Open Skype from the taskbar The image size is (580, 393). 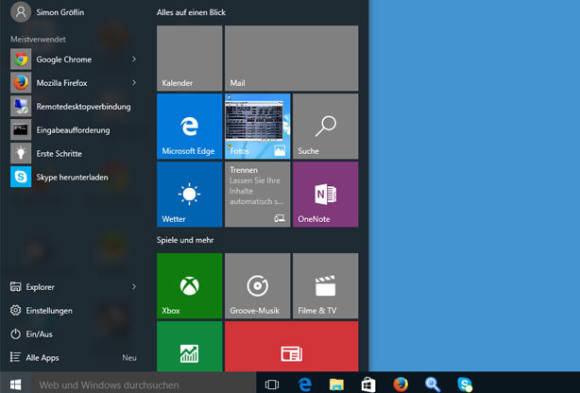[465, 385]
